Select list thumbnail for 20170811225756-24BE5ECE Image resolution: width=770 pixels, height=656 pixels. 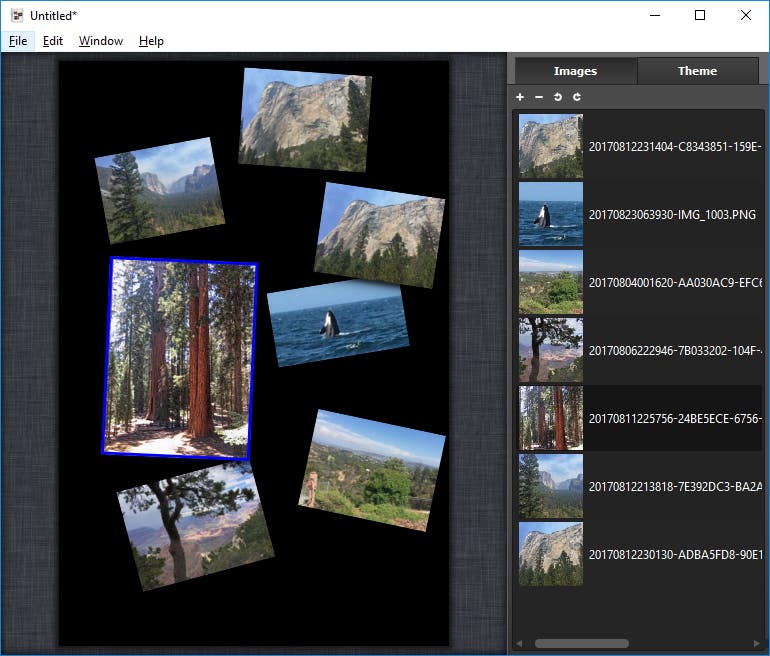click(x=551, y=418)
